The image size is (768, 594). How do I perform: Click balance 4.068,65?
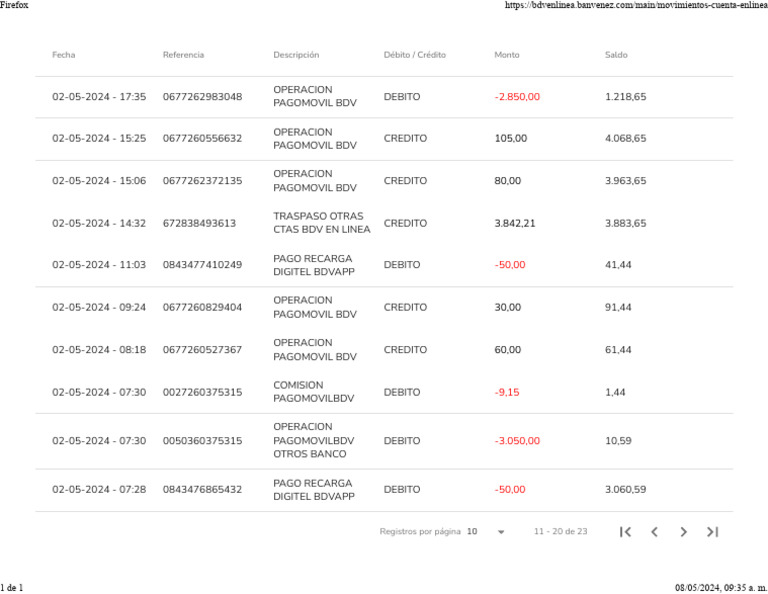(x=625, y=139)
